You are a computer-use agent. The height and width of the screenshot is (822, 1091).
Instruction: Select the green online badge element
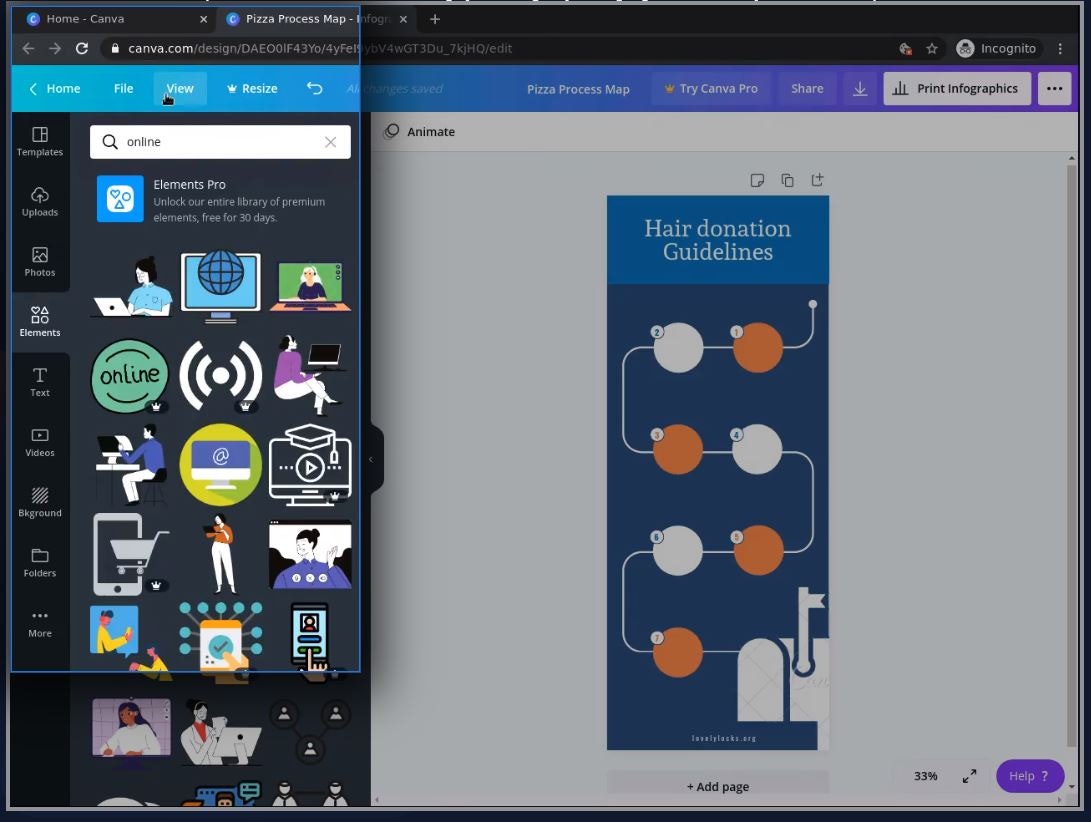(x=130, y=376)
